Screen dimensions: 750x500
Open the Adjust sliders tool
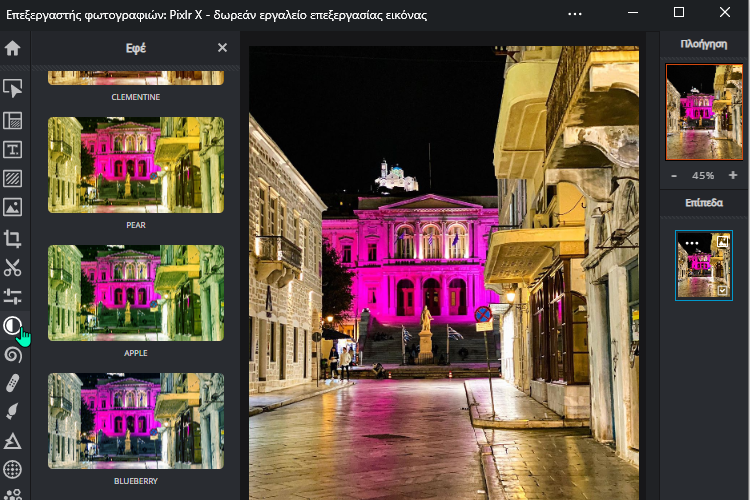(13, 297)
